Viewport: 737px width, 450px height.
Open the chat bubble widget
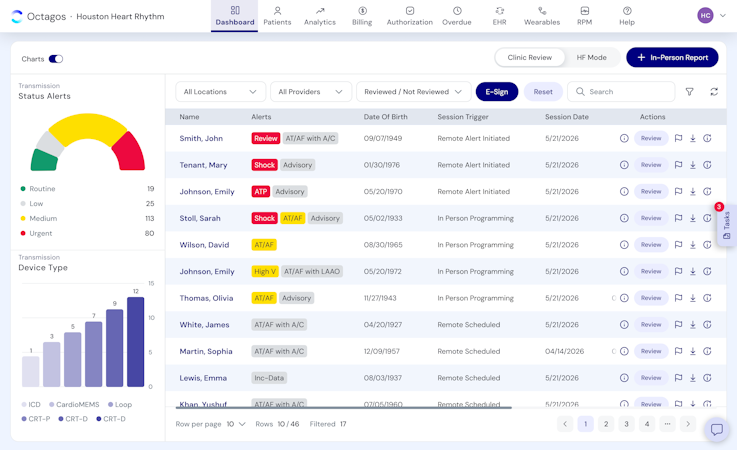tap(717, 429)
